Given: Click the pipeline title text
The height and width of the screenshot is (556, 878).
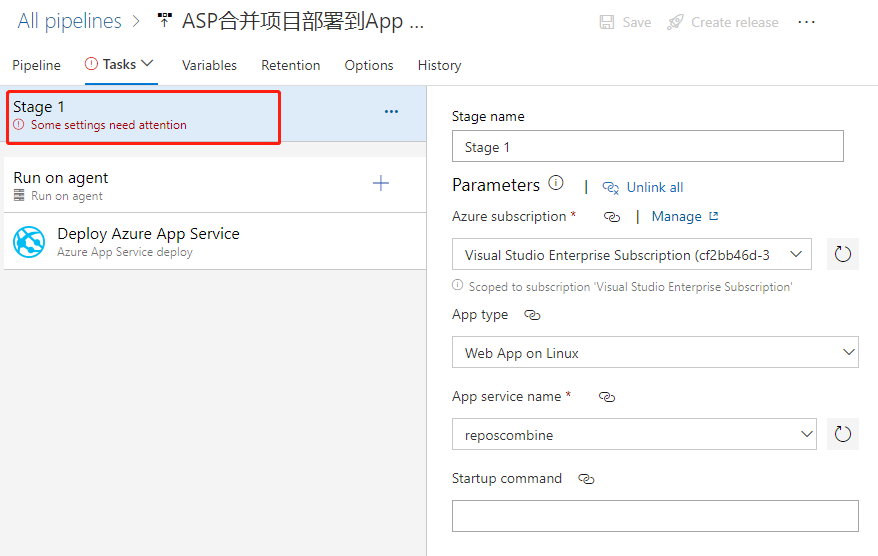Looking at the screenshot, I should point(303,21).
